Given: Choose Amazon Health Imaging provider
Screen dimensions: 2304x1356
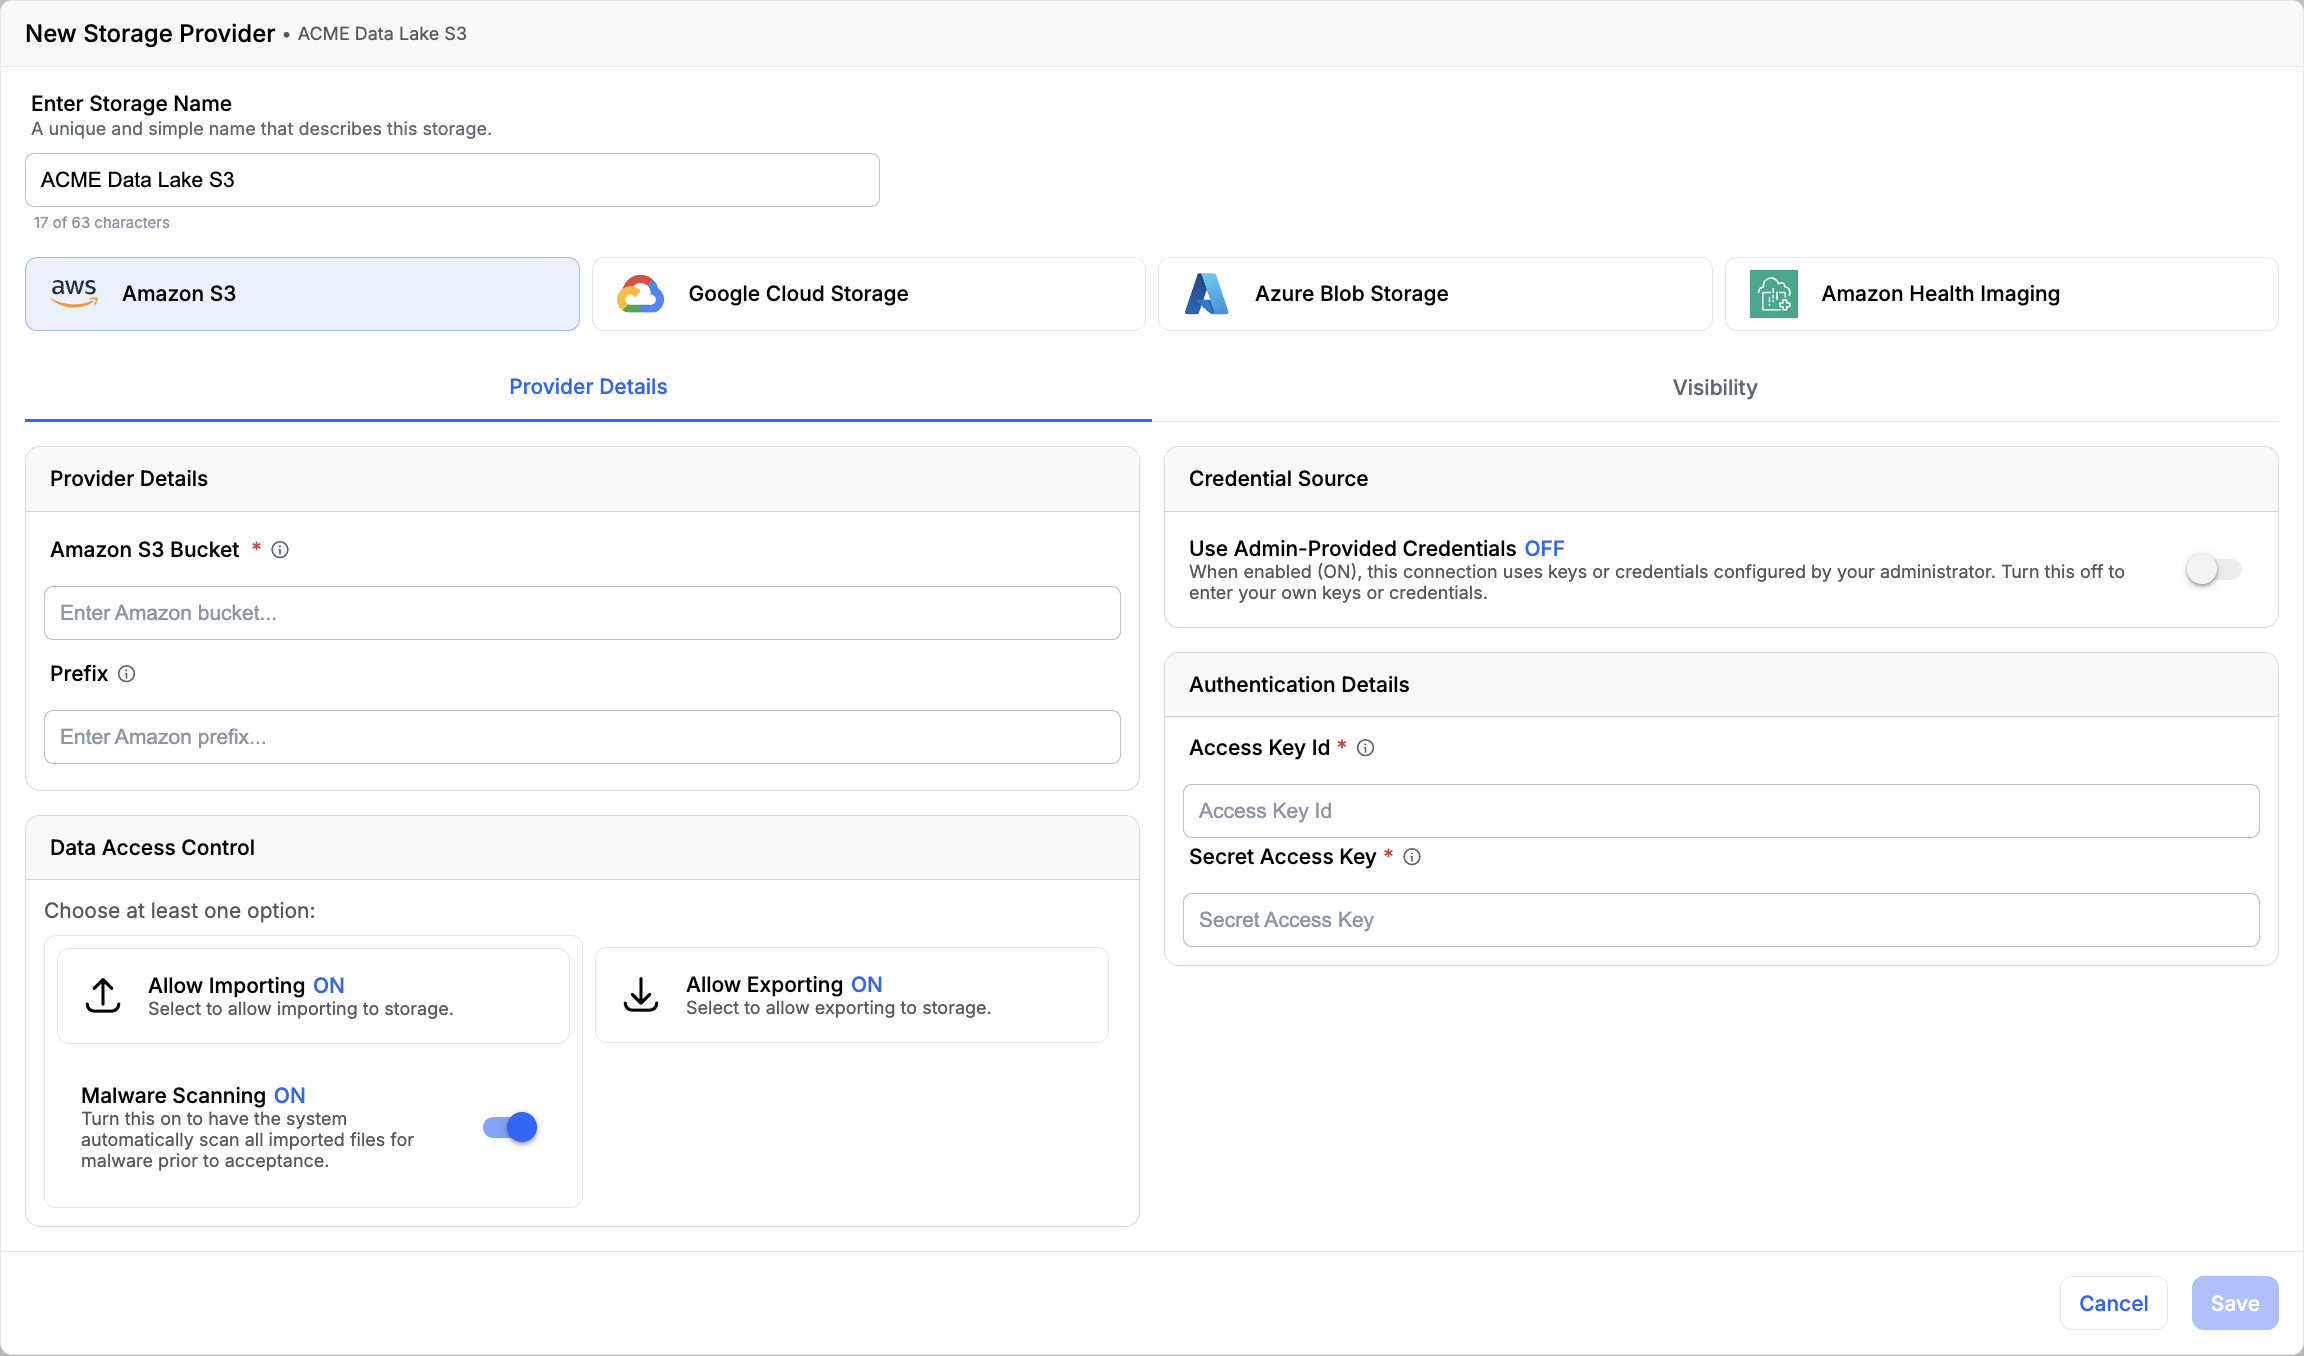Looking at the screenshot, I should 2002,294.
